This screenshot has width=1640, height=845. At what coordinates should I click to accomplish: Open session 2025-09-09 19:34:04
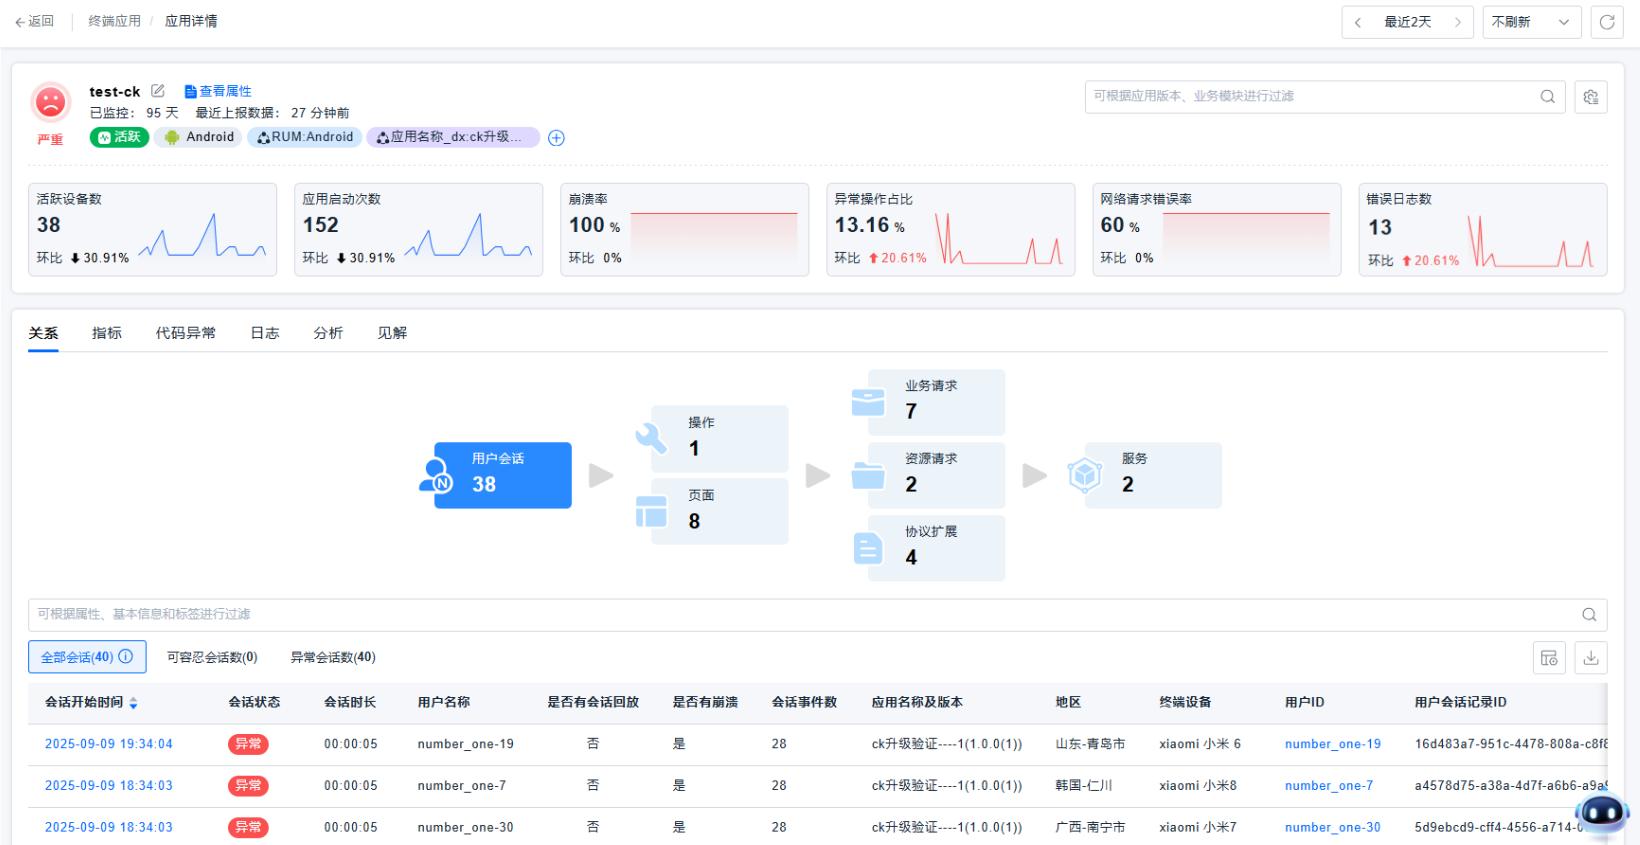[108, 744]
